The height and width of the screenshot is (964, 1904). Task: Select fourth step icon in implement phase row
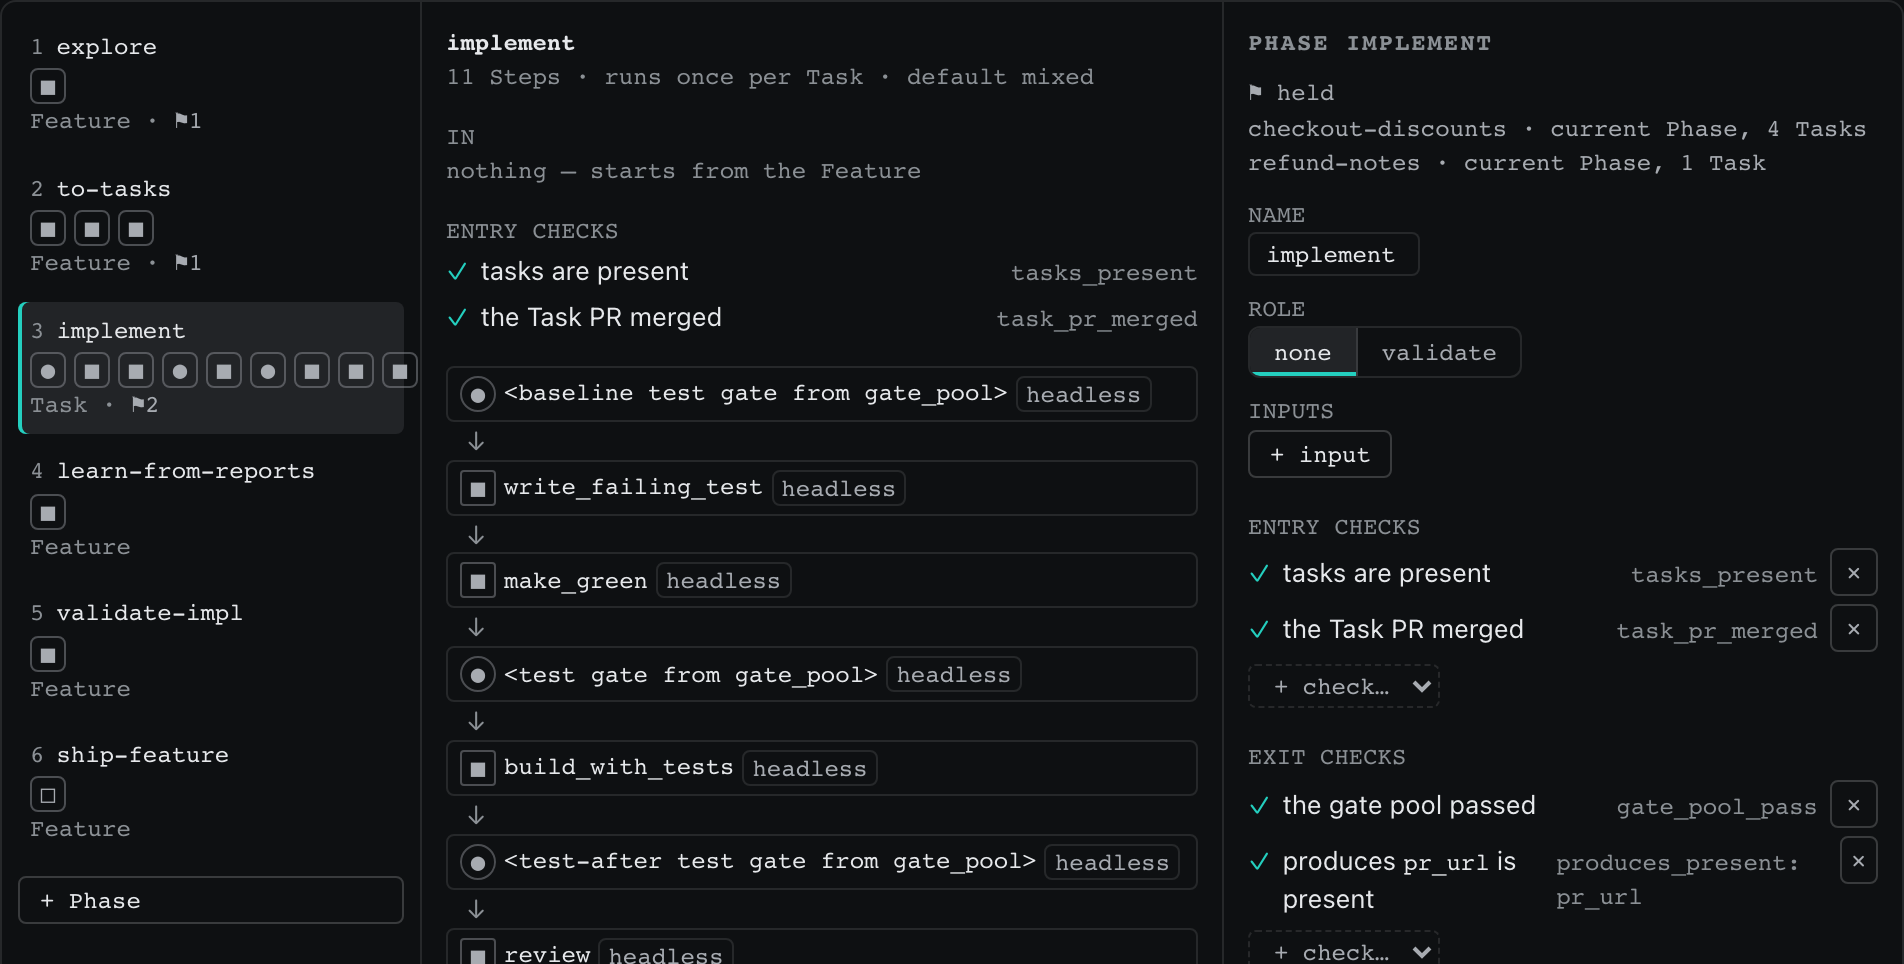tap(180, 371)
